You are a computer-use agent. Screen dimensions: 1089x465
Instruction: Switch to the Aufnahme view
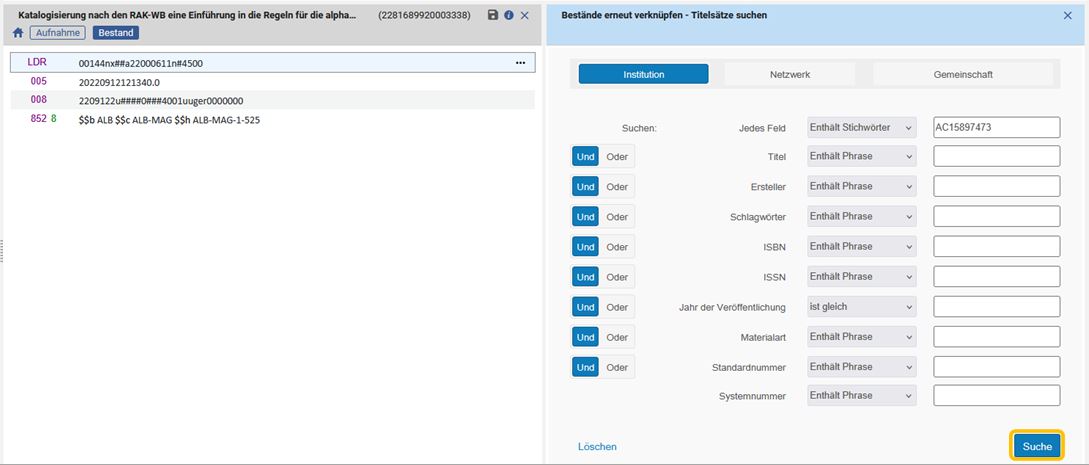click(x=58, y=33)
